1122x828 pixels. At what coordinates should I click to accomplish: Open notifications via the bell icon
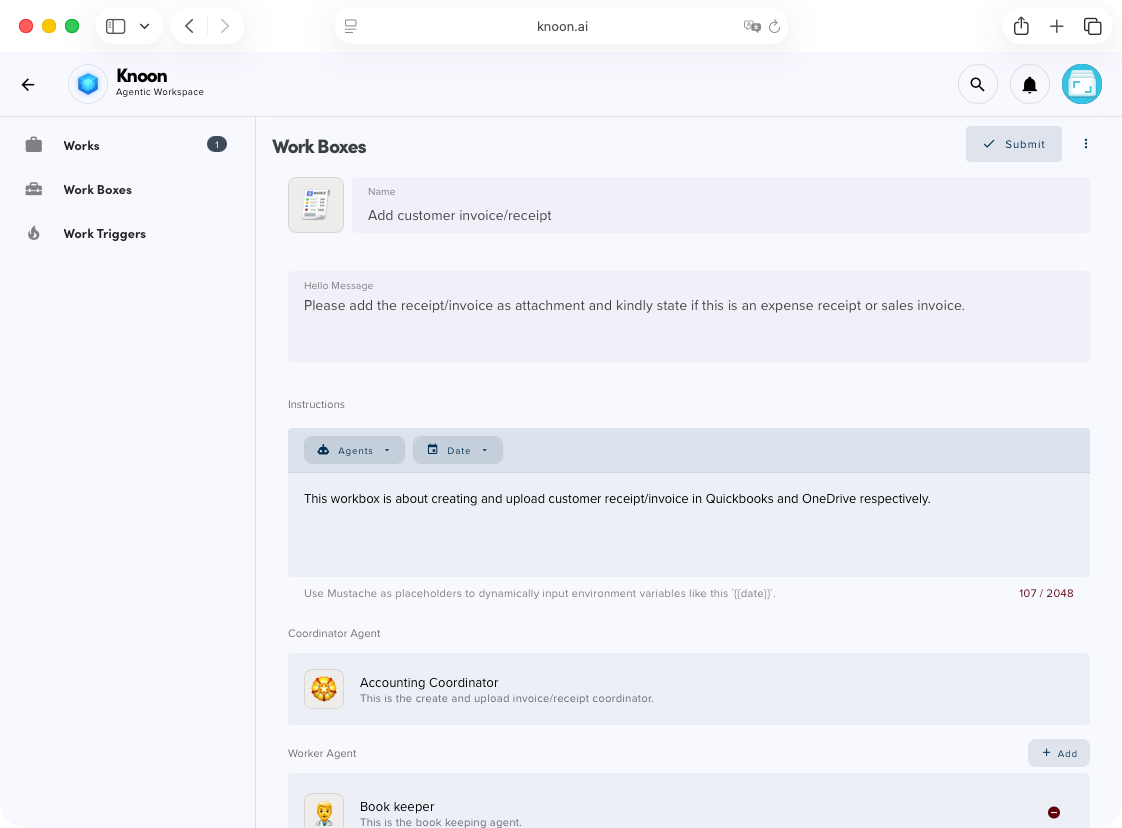pos(1029,84)
